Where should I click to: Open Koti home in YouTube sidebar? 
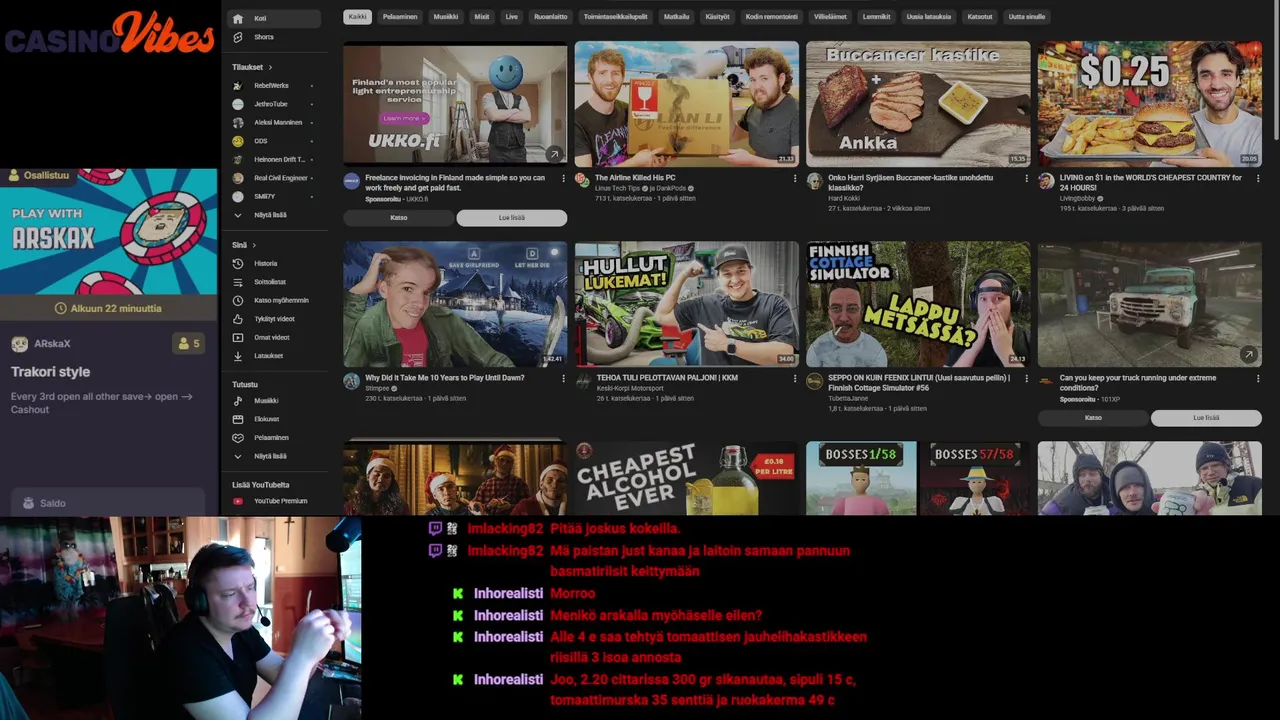tap(274, 18)
